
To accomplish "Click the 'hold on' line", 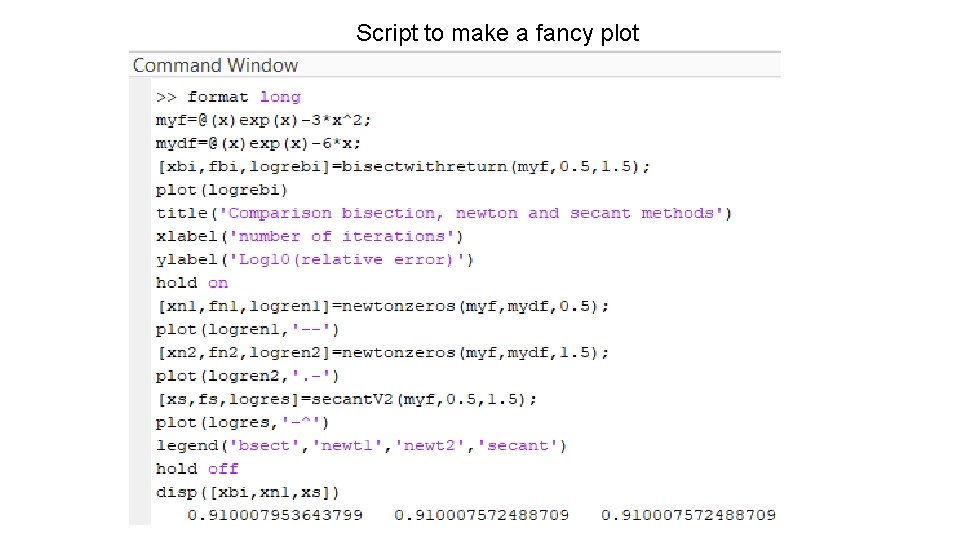I will tap(192, 283).
